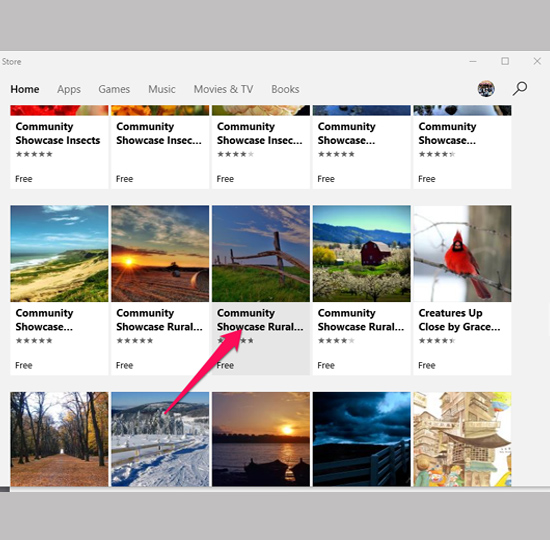This screenshot has height=540, width=550.
Task: Open the wooden fence meadow thumbnail
Action: 261,254
